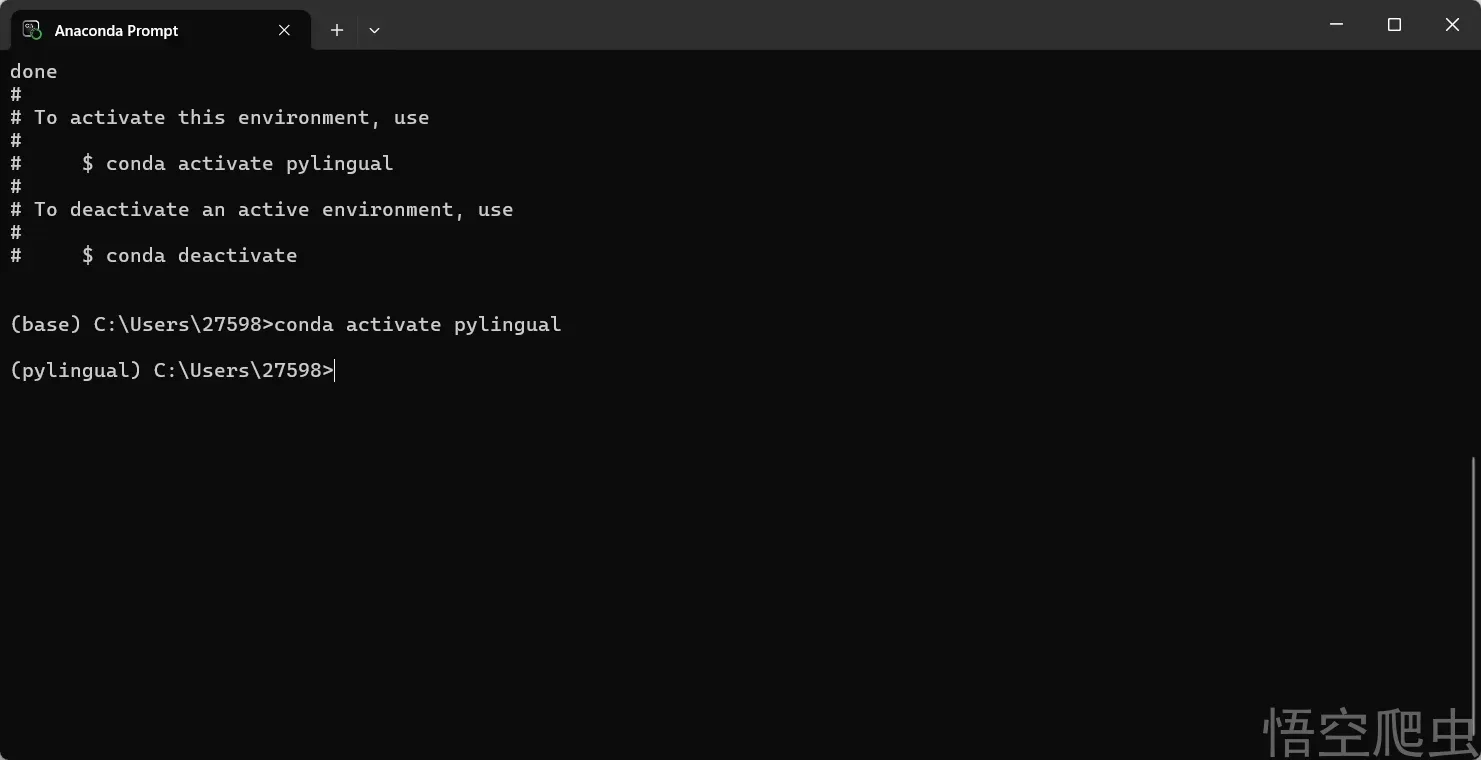Expand the new-tab profile dropdown chevron

coord(374,30)
